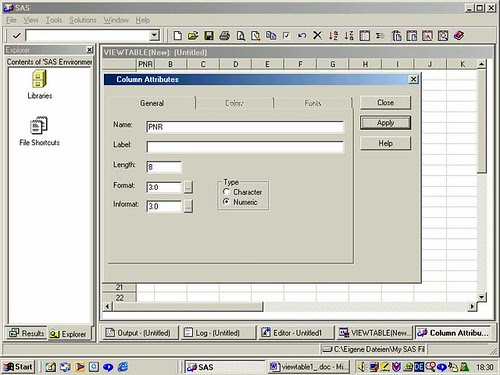This screenshot has width=500, height=375.
Task: Print using the printer toolbar icon
Action: click(x=225, y=35)
